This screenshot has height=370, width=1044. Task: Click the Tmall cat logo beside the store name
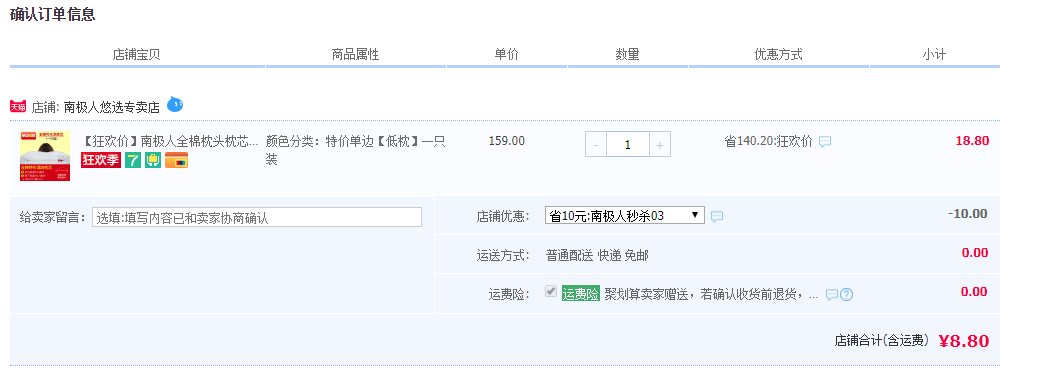click(18, 106)
